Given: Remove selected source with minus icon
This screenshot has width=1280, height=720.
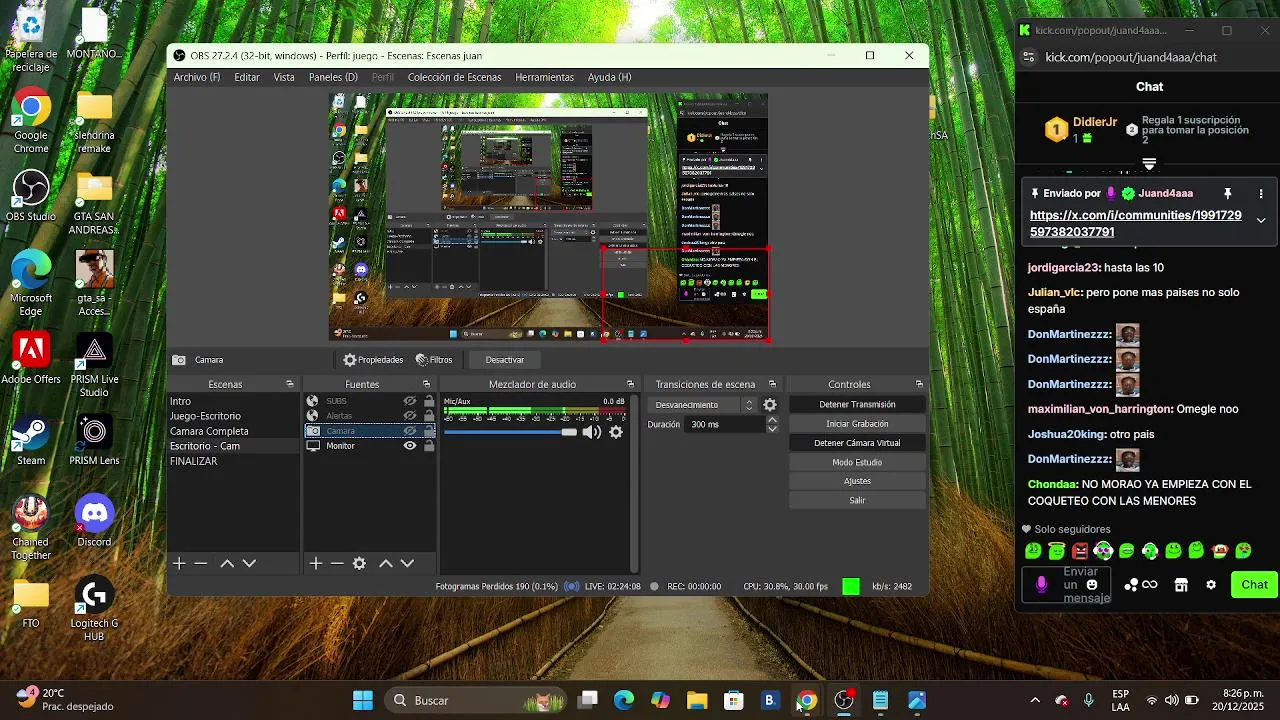Looking at the screenshot, I should coord(337,564).
